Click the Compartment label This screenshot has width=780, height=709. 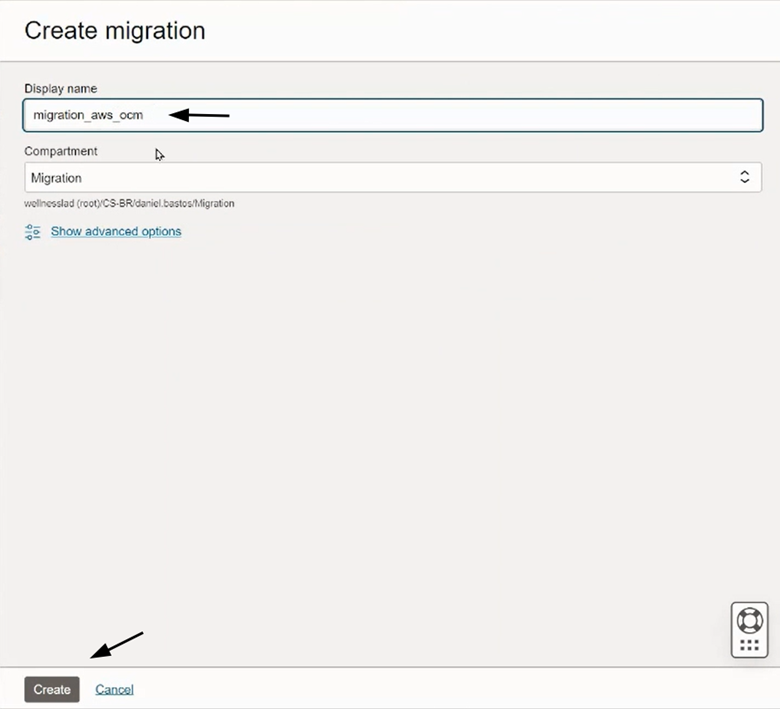[61, 151]
